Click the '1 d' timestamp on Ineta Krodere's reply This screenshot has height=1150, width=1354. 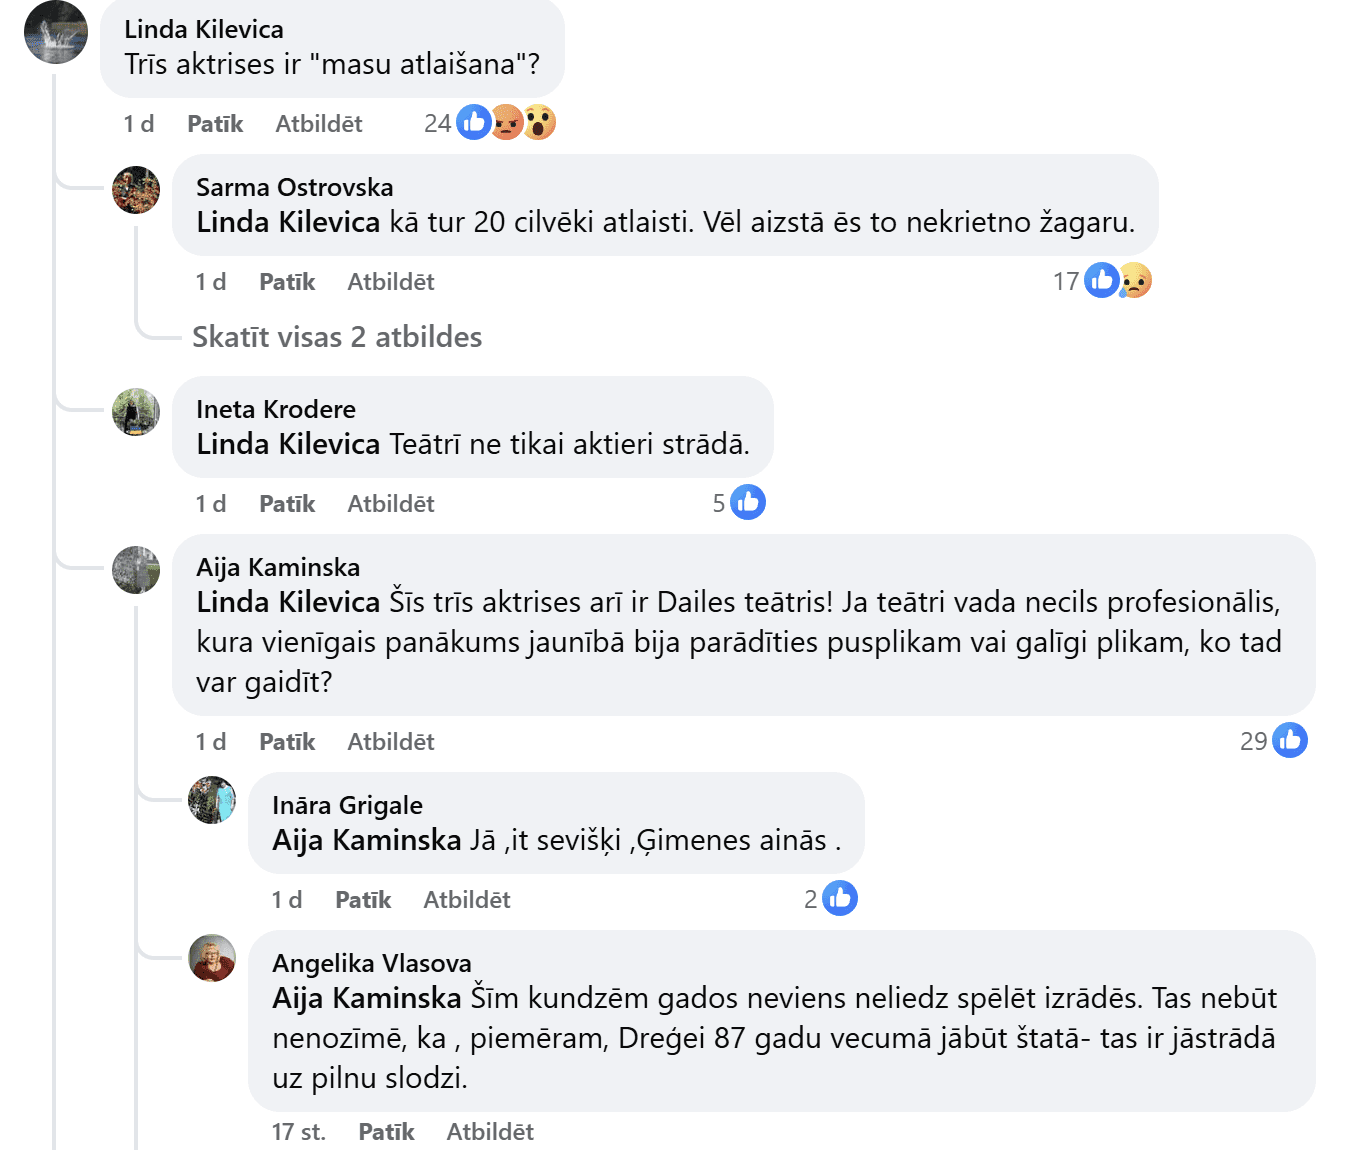tap(210, 504)
